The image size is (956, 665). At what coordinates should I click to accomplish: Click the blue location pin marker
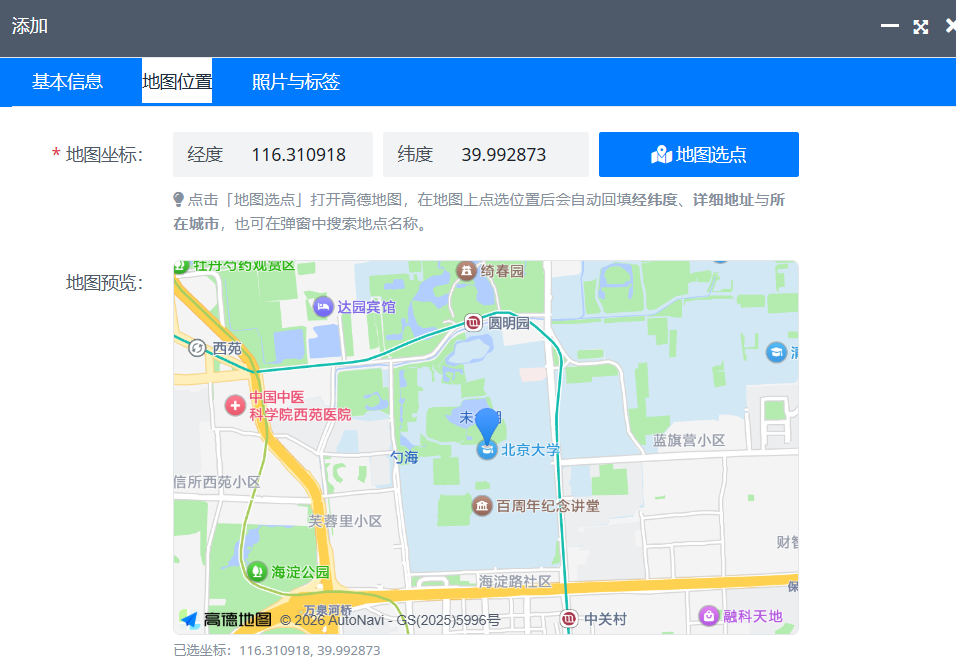point(487,425)
